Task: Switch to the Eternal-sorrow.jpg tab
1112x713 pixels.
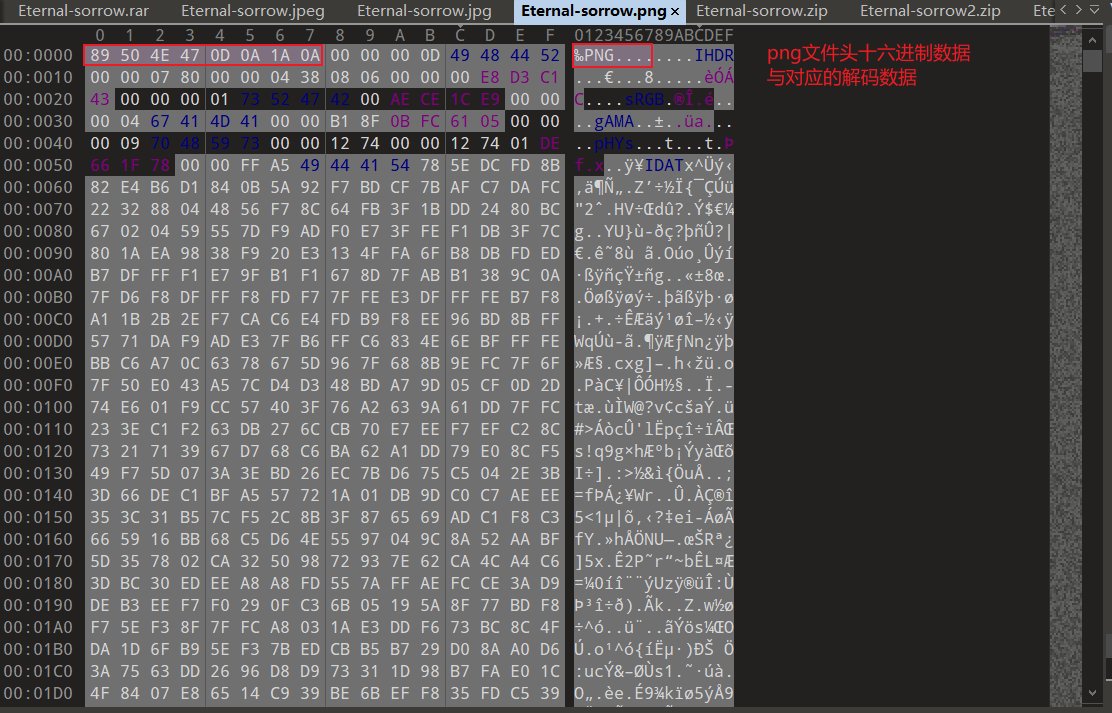Action: coord(424,11)
